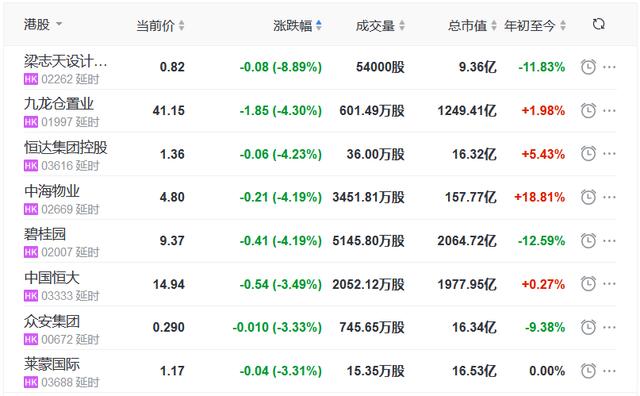Click year-to-date value -11.83%
640x396 pixels.
pos(542,67)
